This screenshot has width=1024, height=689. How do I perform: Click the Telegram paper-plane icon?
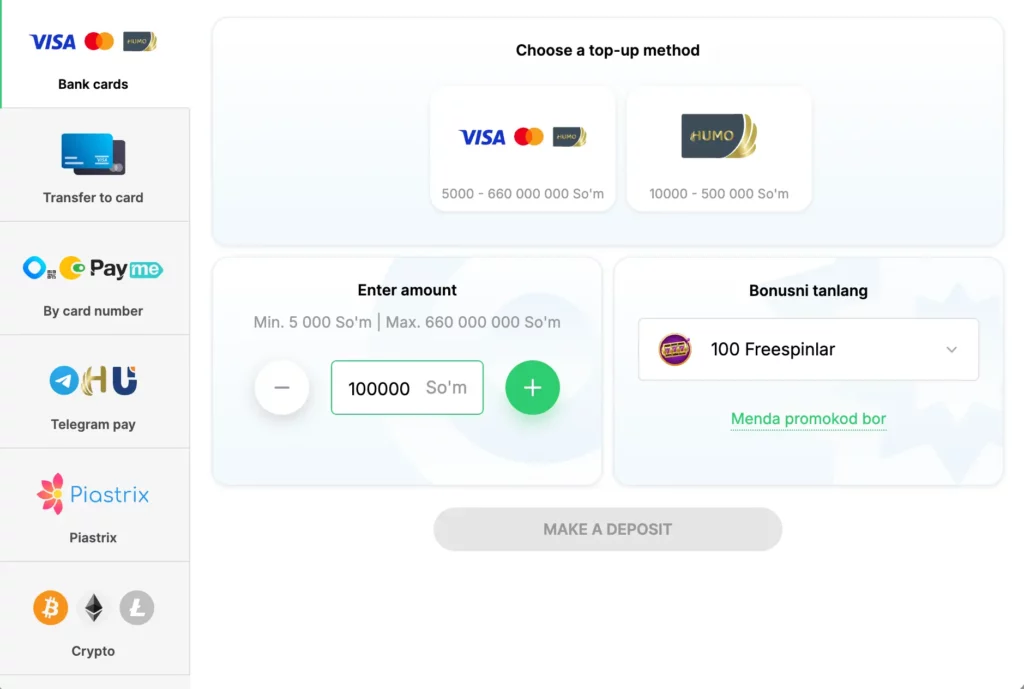coord(64,380)
